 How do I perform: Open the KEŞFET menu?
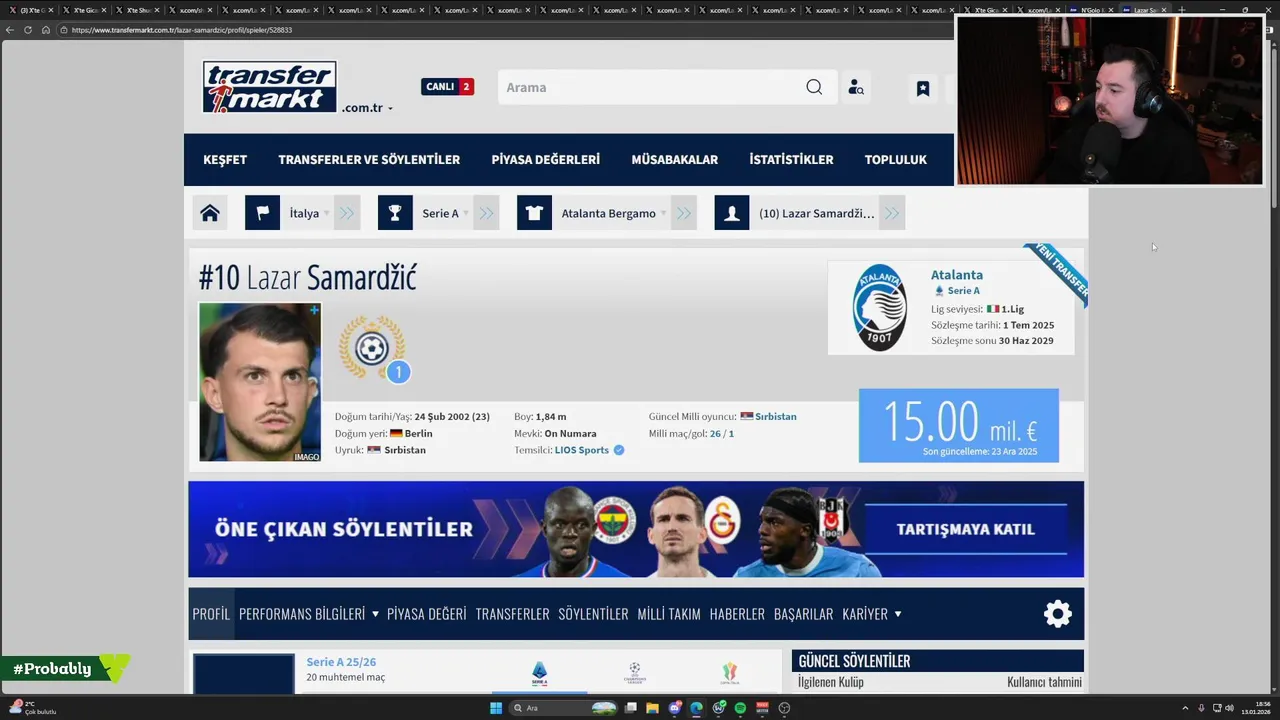point(225,160)
